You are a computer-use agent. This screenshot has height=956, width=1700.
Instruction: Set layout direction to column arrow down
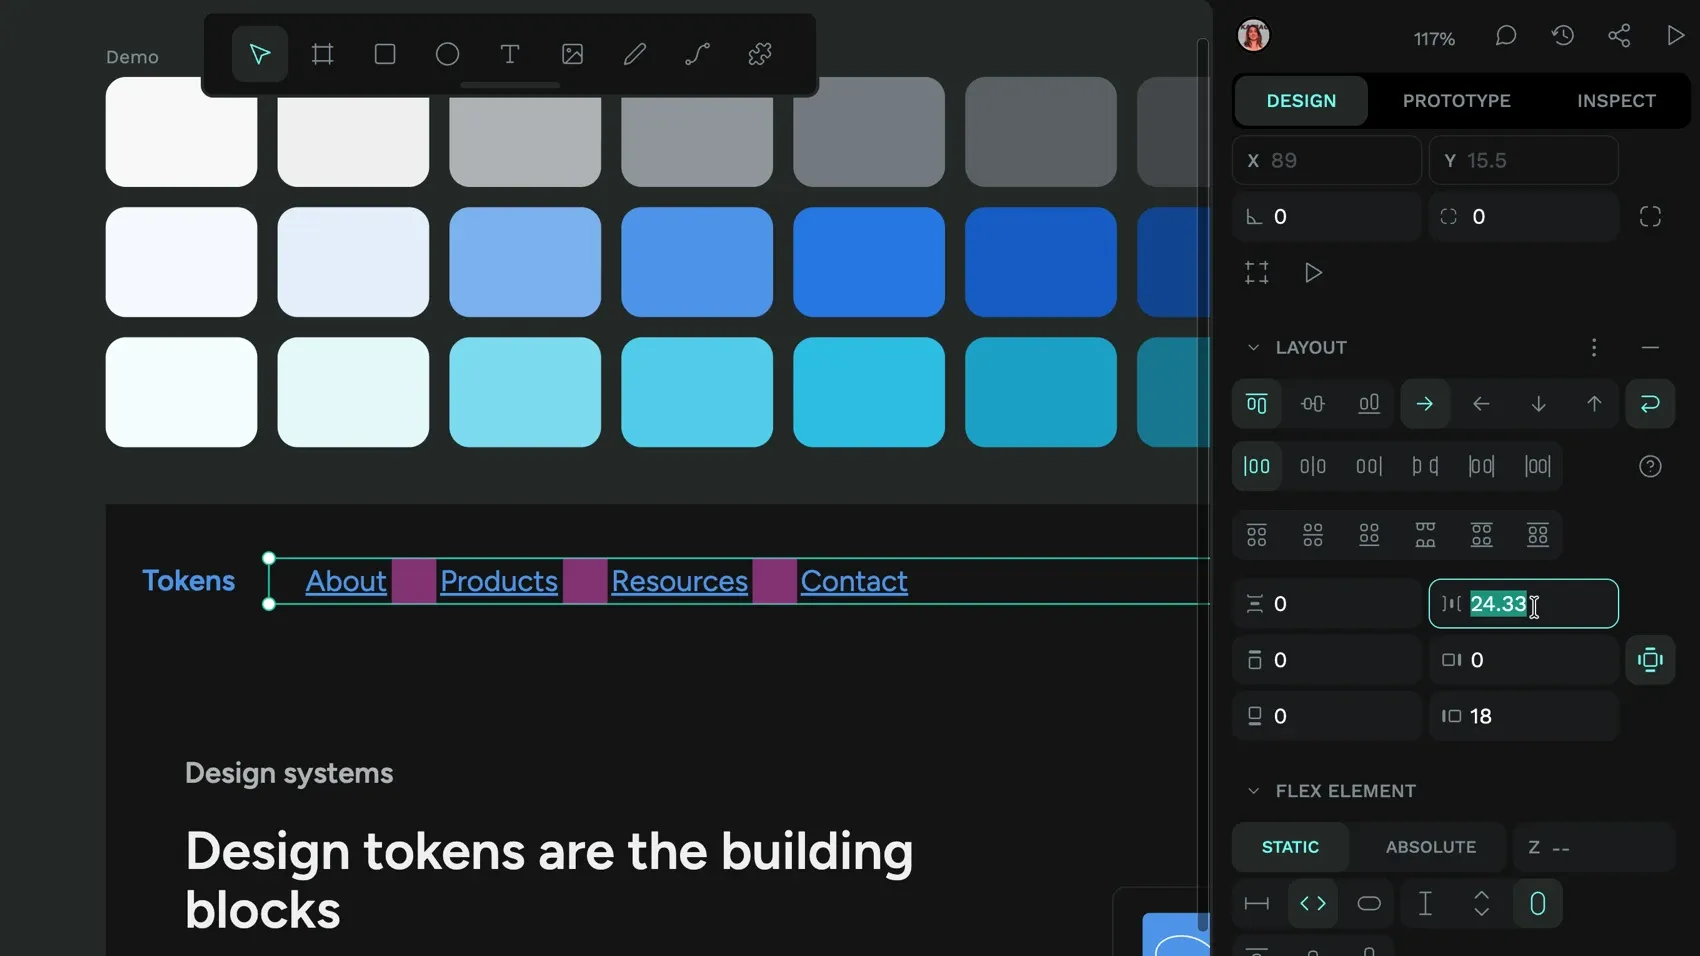tap(1538, 404)
